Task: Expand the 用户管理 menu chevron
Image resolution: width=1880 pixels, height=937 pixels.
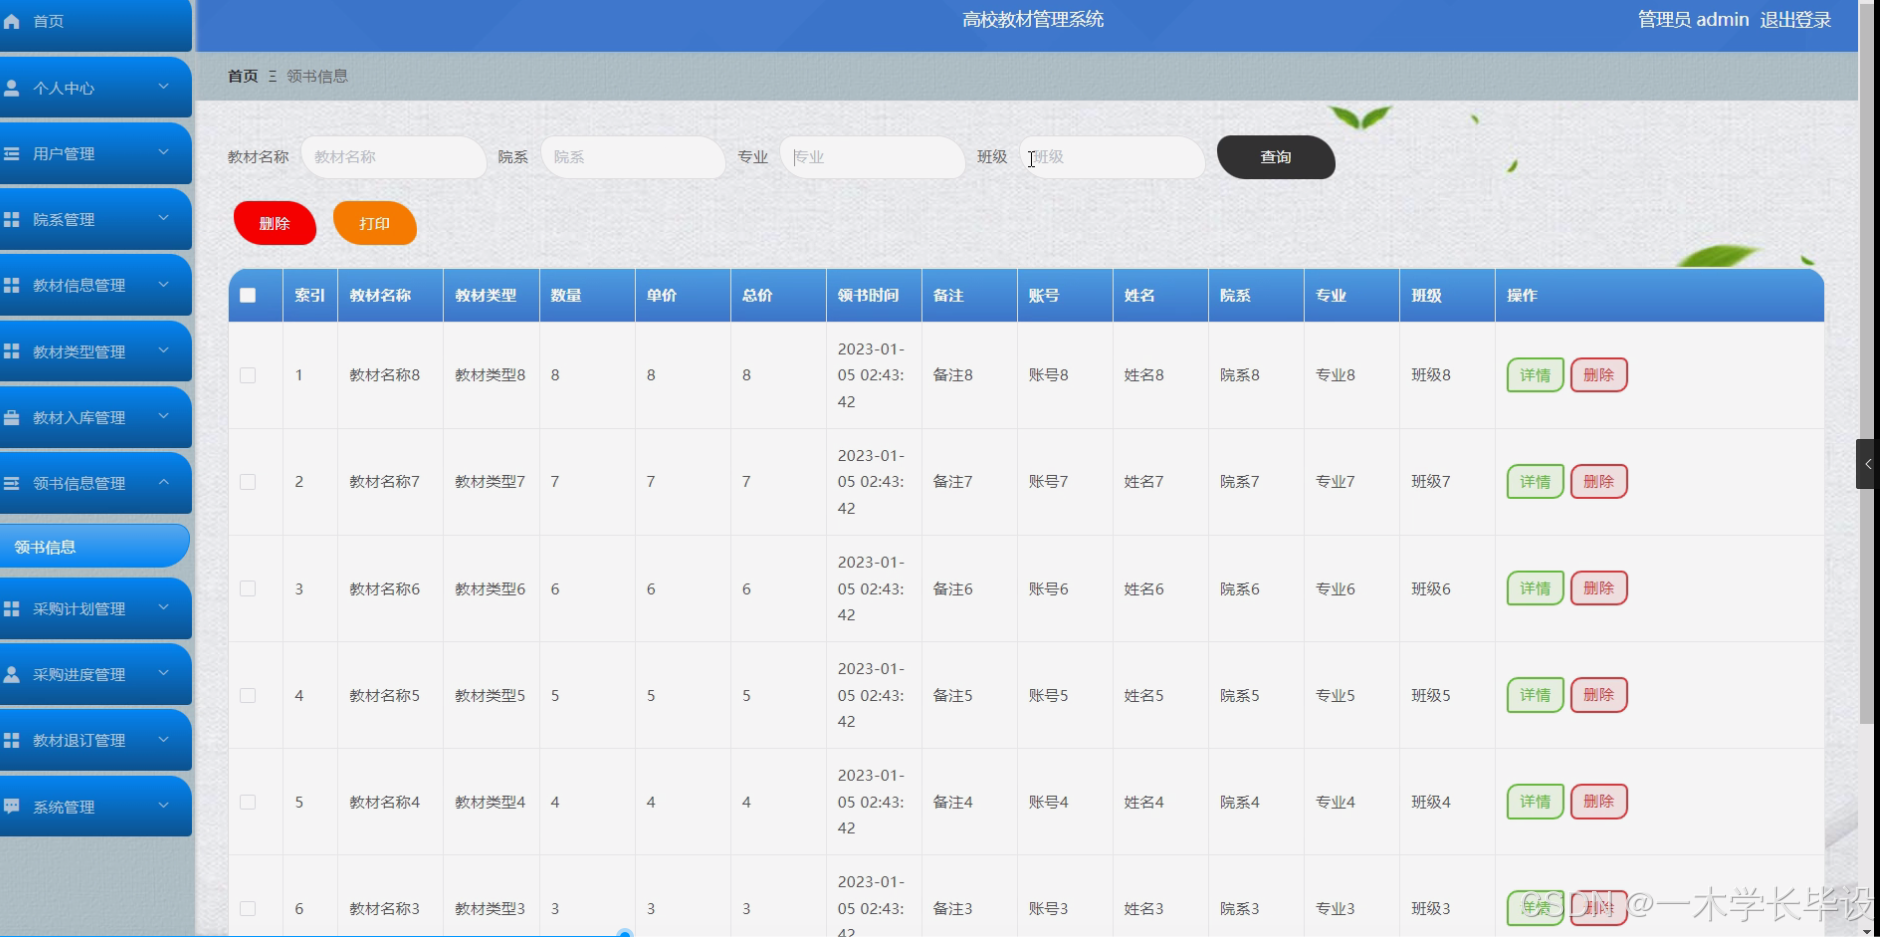Action: tap(164, 153)
